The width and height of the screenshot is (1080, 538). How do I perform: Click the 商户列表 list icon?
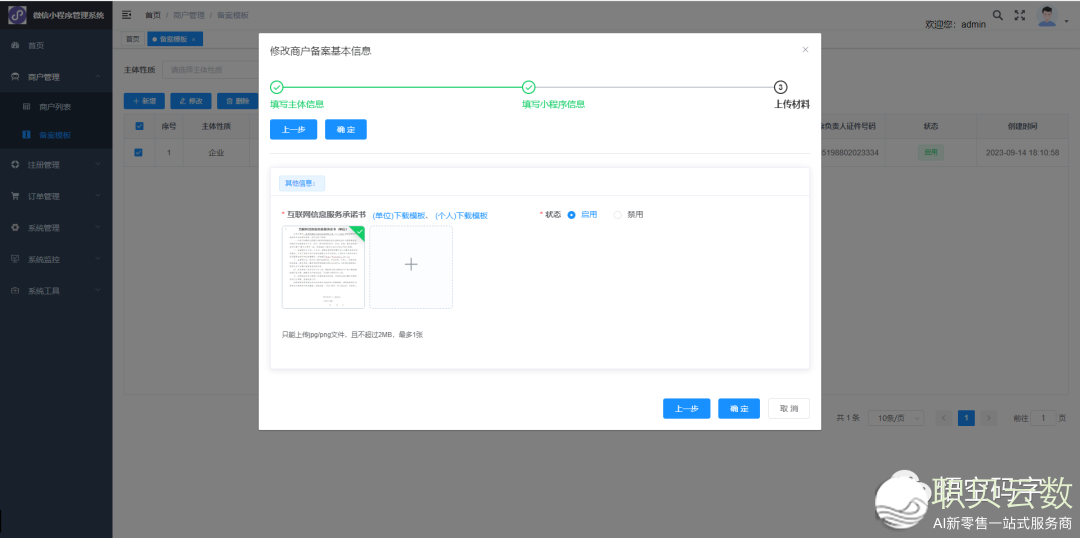coord(27,107)
